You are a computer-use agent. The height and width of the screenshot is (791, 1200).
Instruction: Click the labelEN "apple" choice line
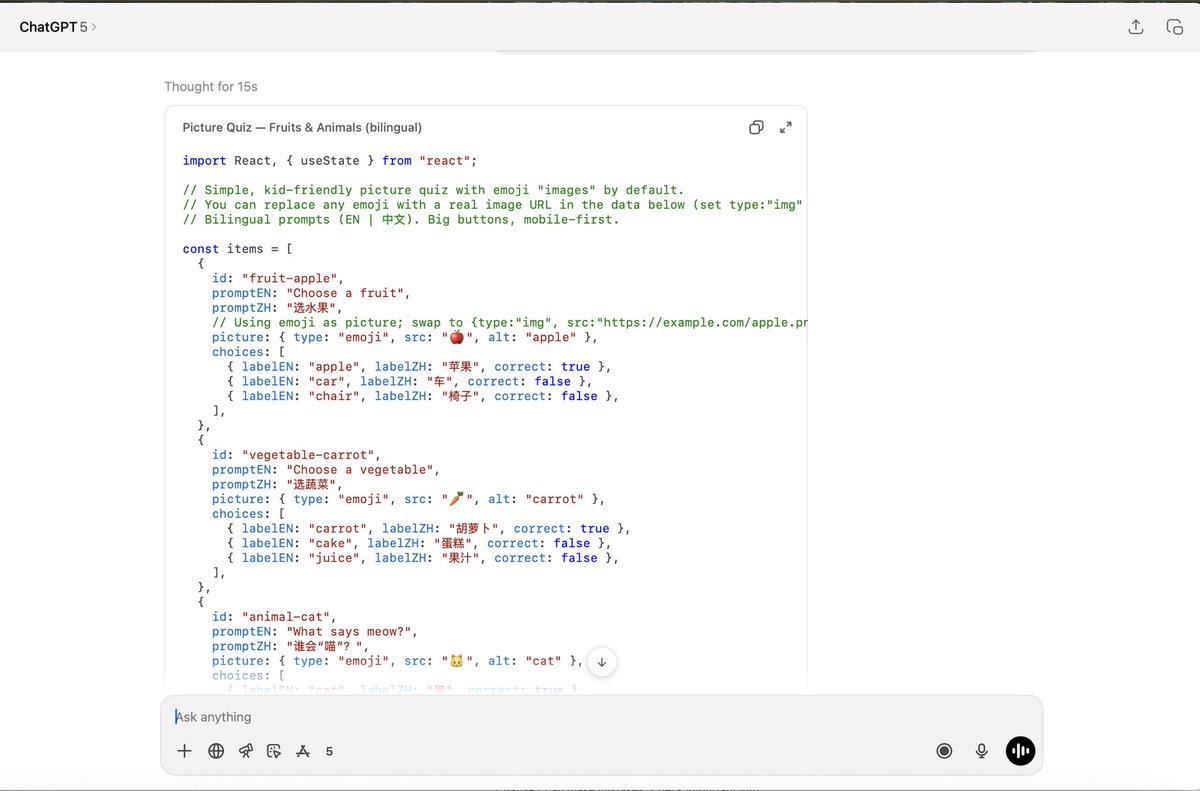pyautogui.click(x=418, y=367)
